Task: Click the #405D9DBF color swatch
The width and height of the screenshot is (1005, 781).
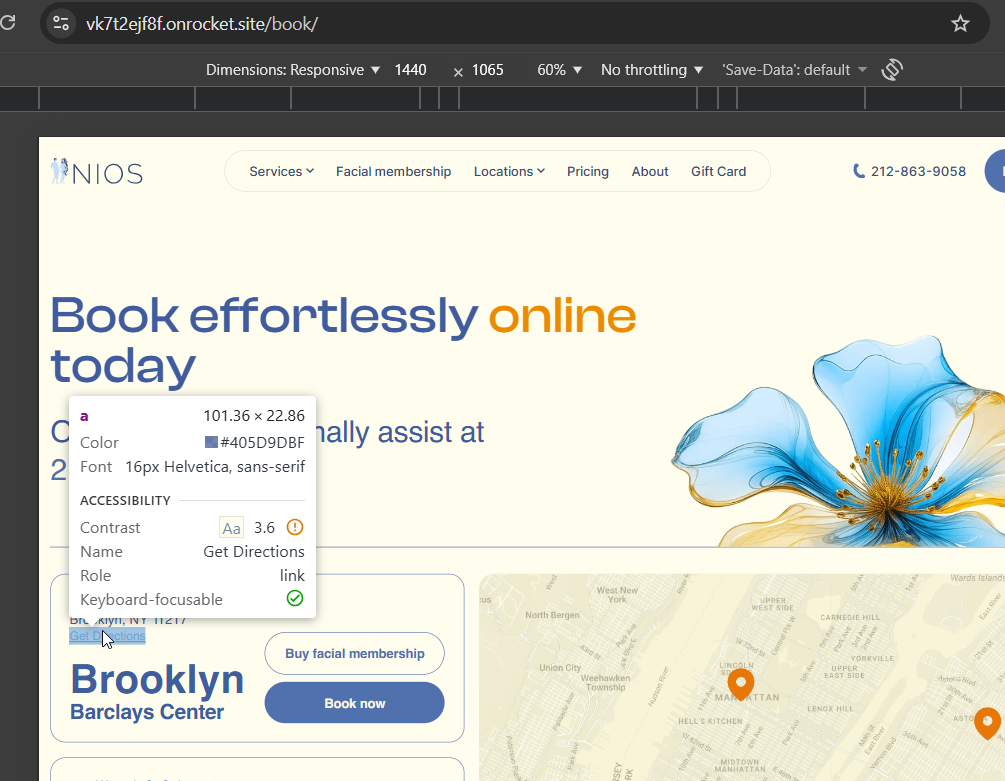Action: [211, 442]
